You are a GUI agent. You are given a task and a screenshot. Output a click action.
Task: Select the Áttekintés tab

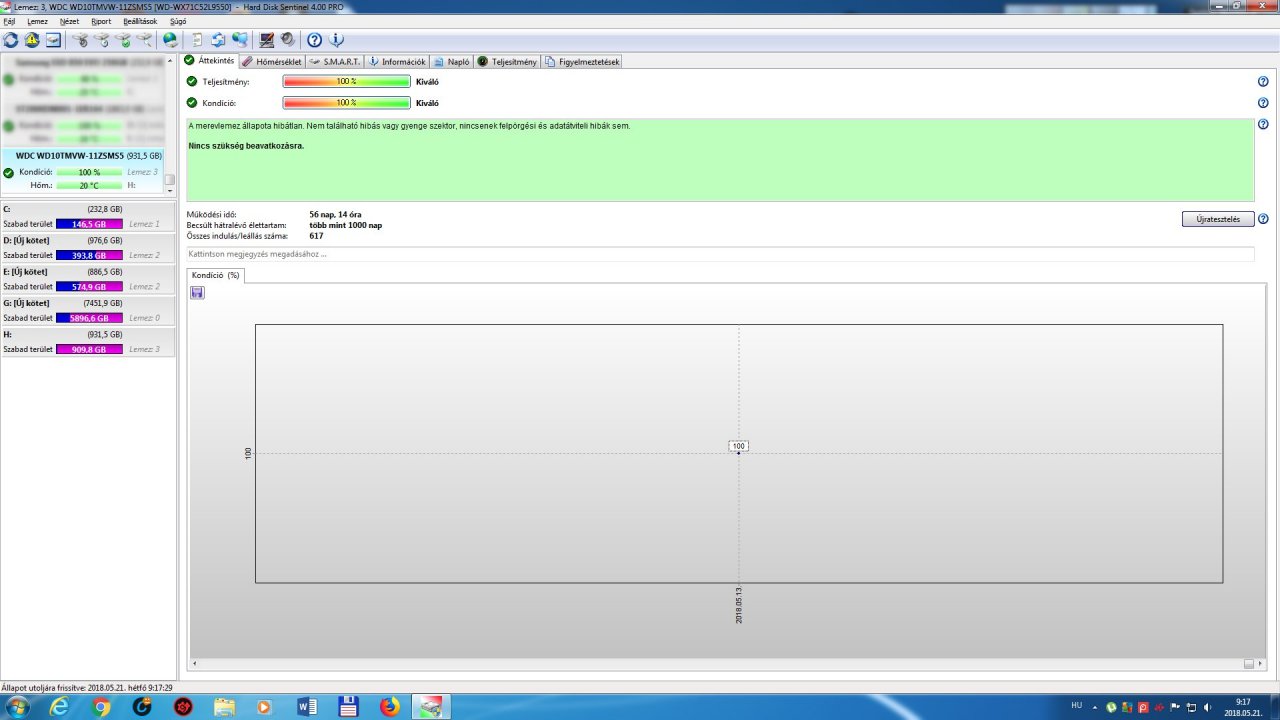click(210, 61)
